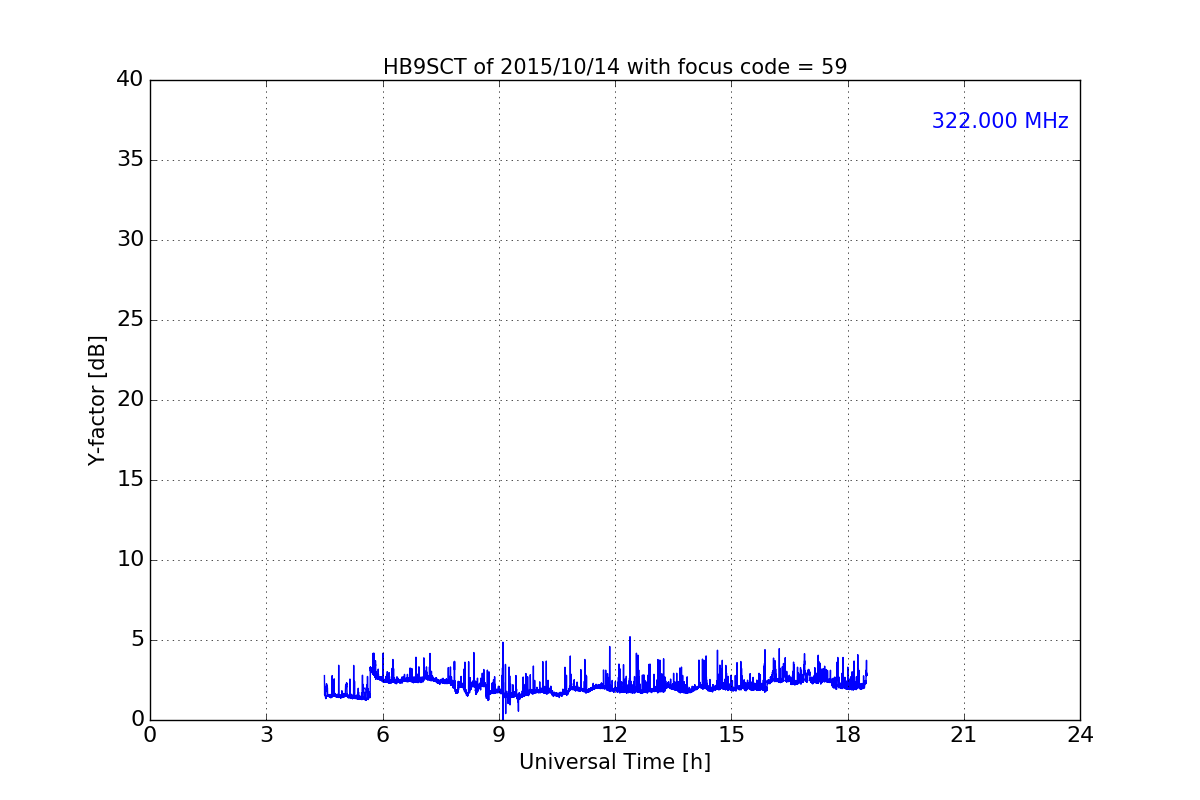The width and height of the screenshot is (1200, 800).
Task: Click y-axis tick label 10
Action: click(x=130, y=560)
